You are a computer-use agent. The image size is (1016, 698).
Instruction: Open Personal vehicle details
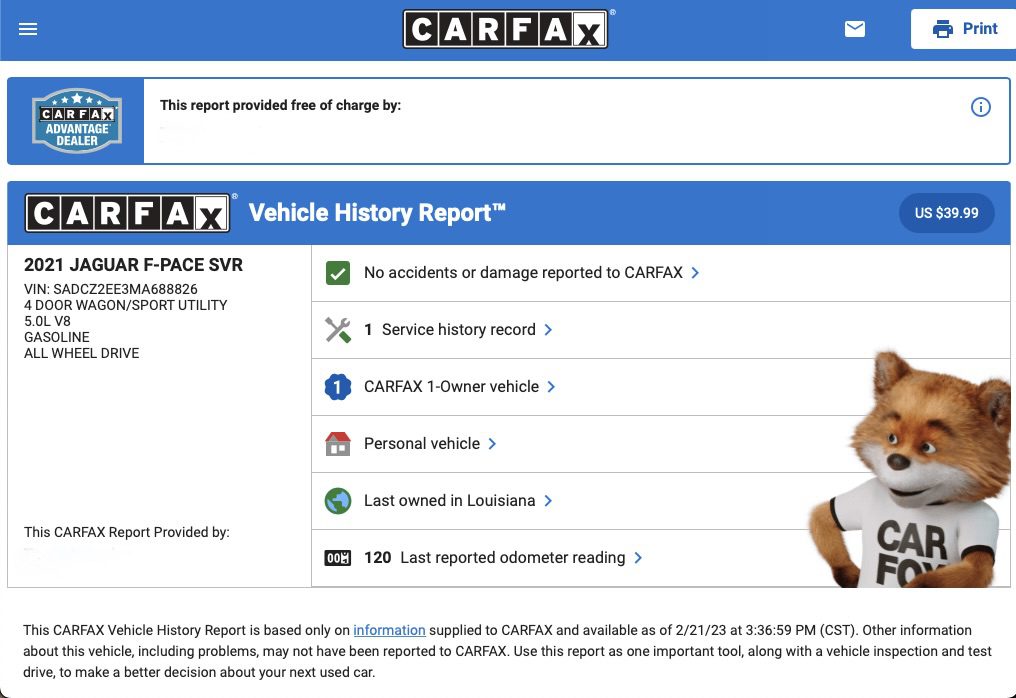pos(422,444)
